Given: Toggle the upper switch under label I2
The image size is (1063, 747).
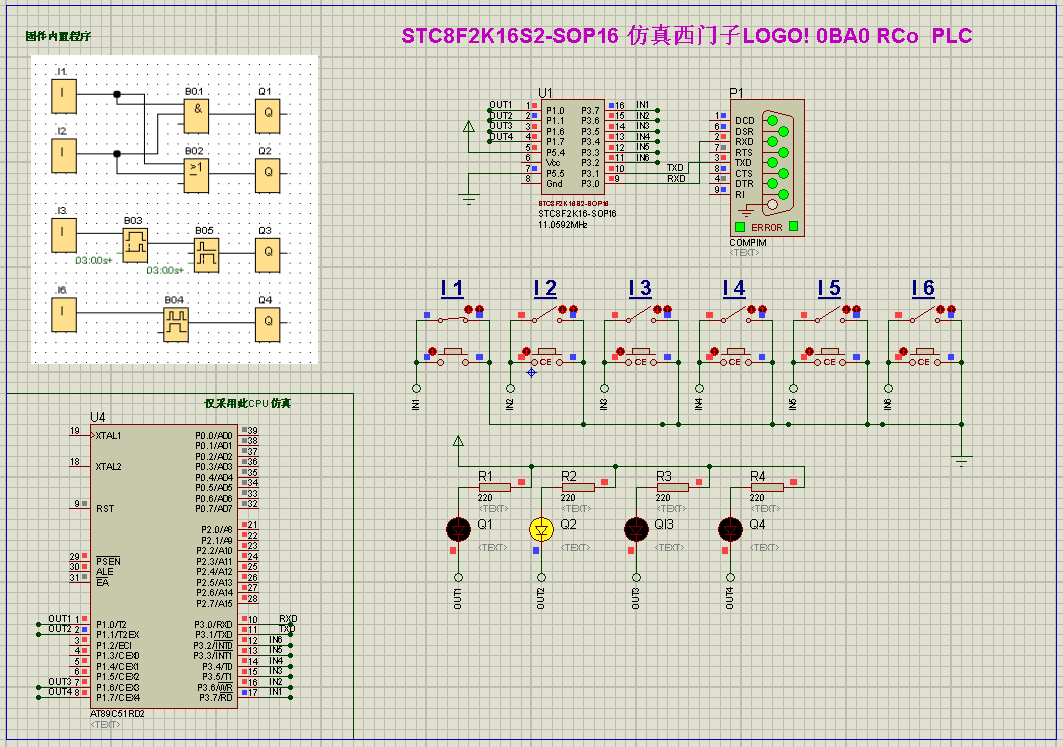Looking at the screenshot, I should click(547, 316).
